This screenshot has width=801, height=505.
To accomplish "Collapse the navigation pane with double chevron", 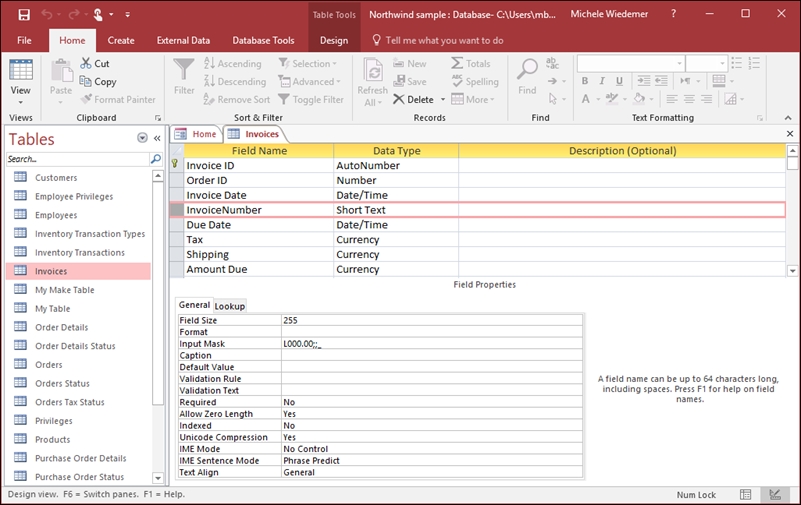I will click(157, 138).
